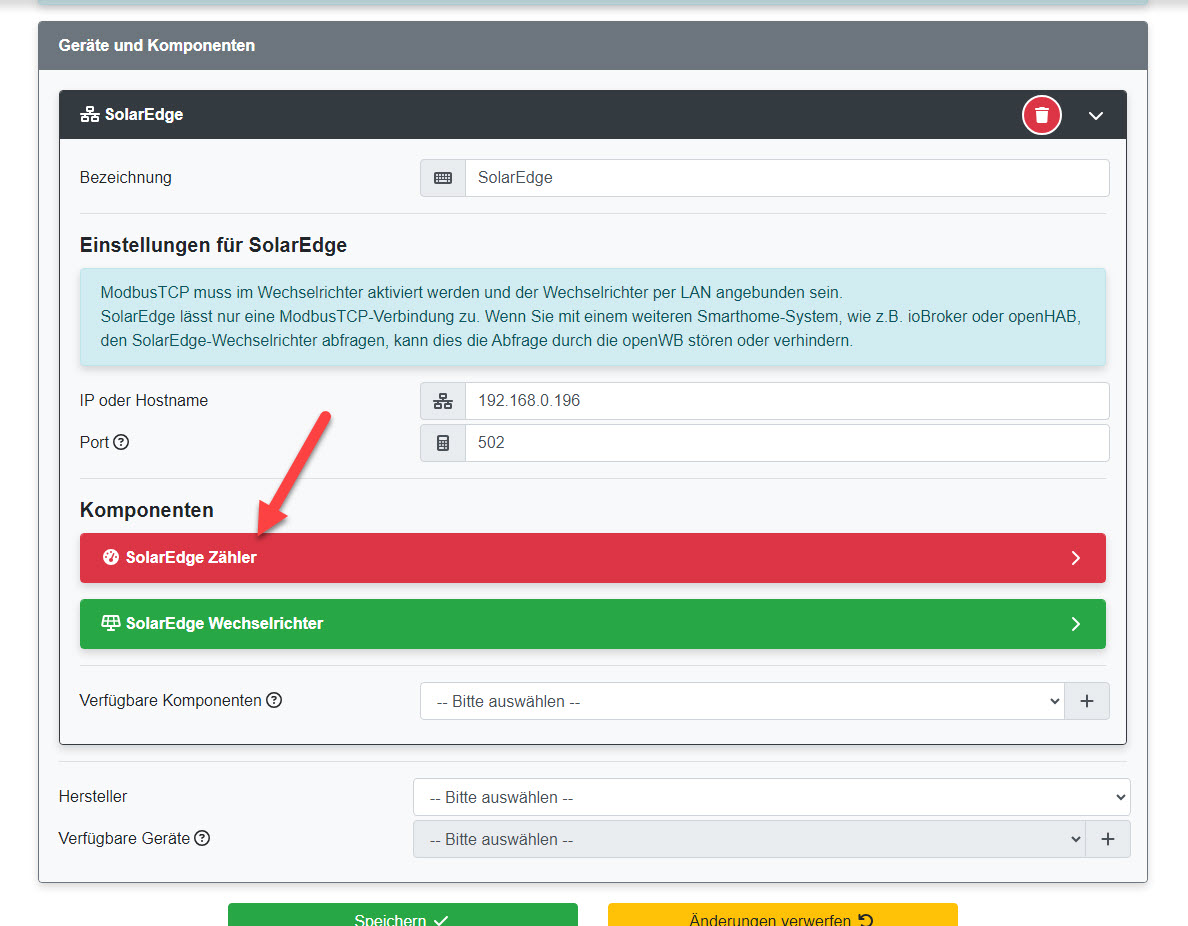Screen dimensions: 1188x926
Task: Click Änderungen verwerfen button
Action: tap(782, 915)
